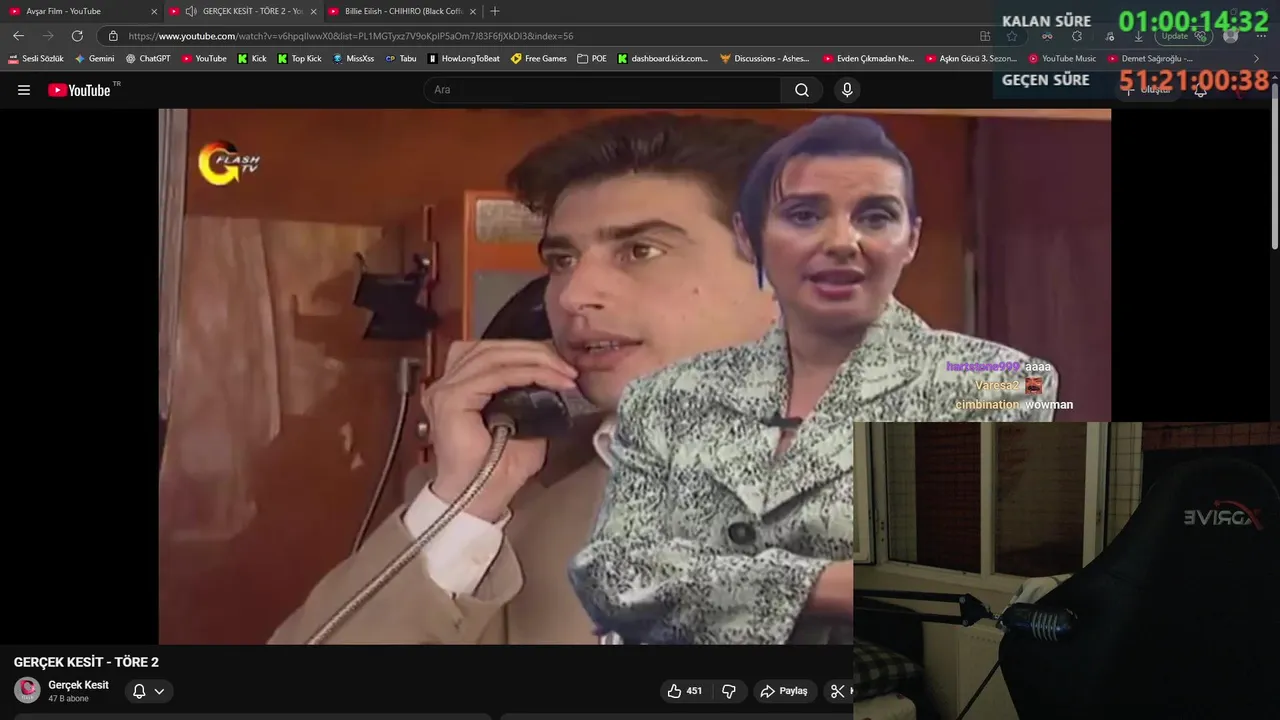This screenshot has height=720, width=1280.
Task: Bookmark this page with star icon
Action: pos(1012,36)
